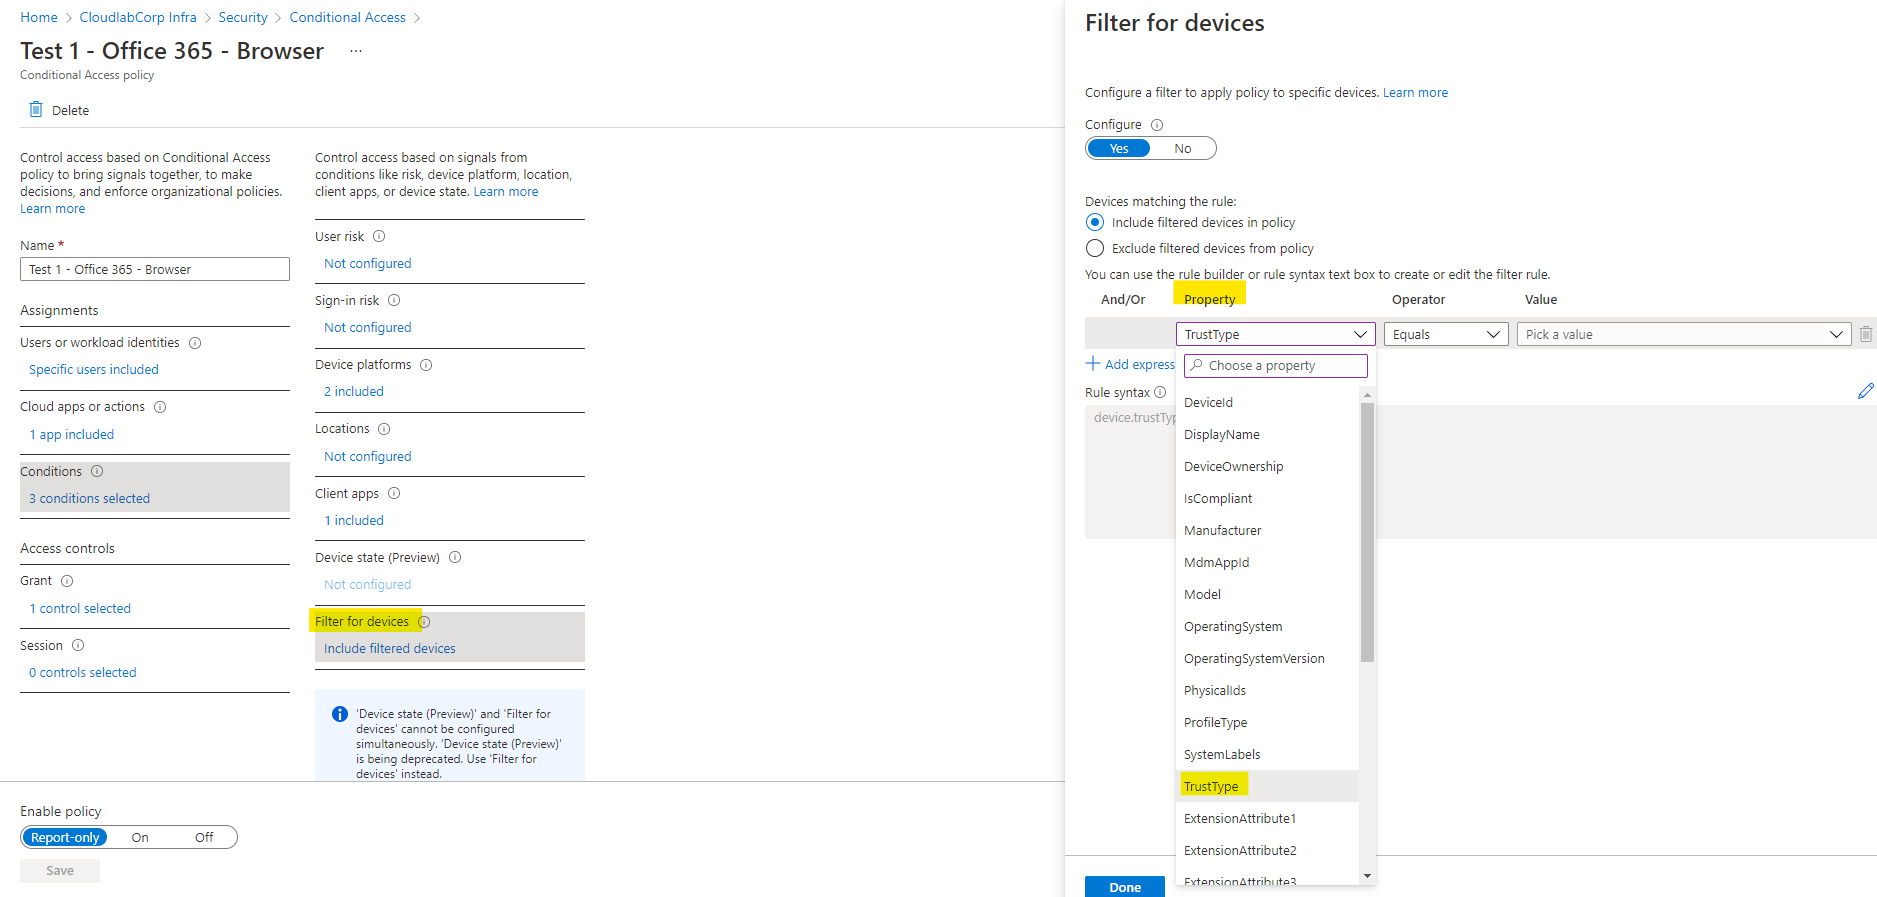Go to Home breadcrumb
The width and height of the screenshot is (1877, 897).
click(x=39, y=17)
